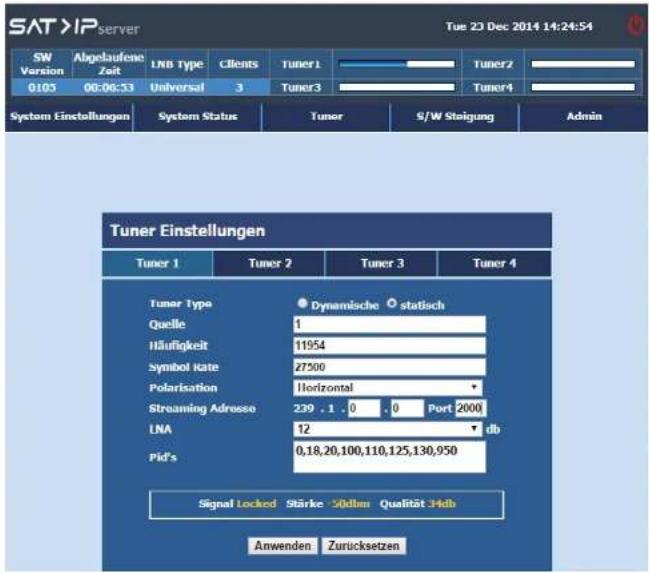
Task: Switch to the Tuner 3 tab
Action: pyautogui.click(x=382, y=263)
